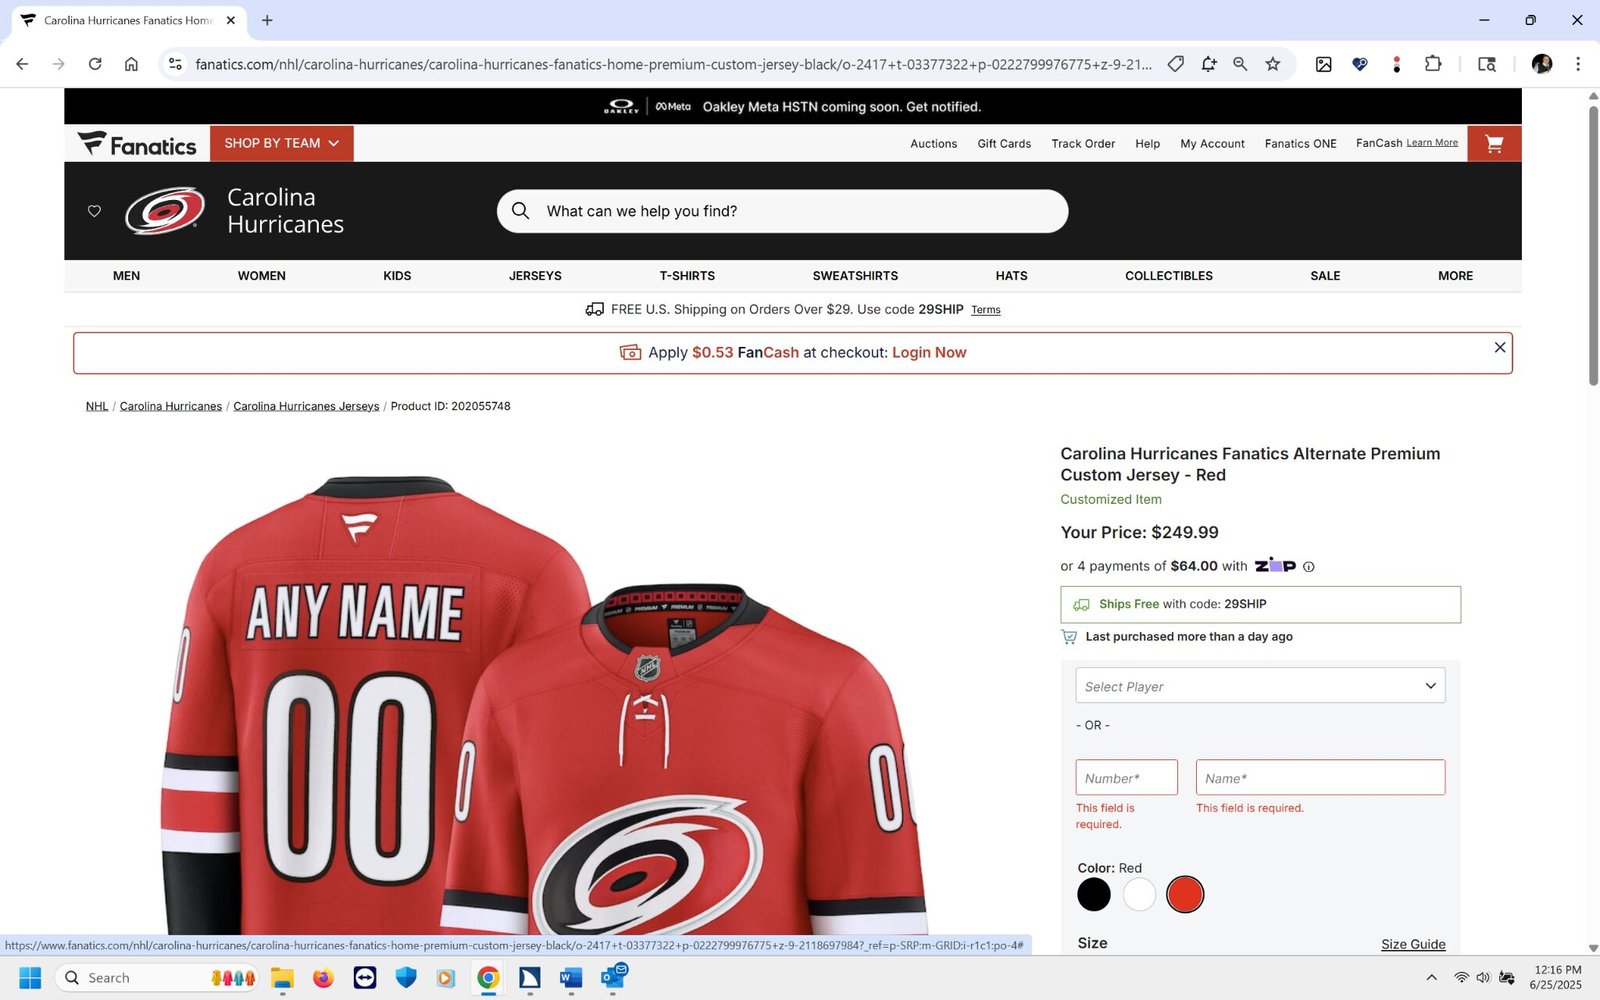Viewport: 1600px width, 1000px height.
Task: Open the SALE category menu
Action: click(1325, 276)
